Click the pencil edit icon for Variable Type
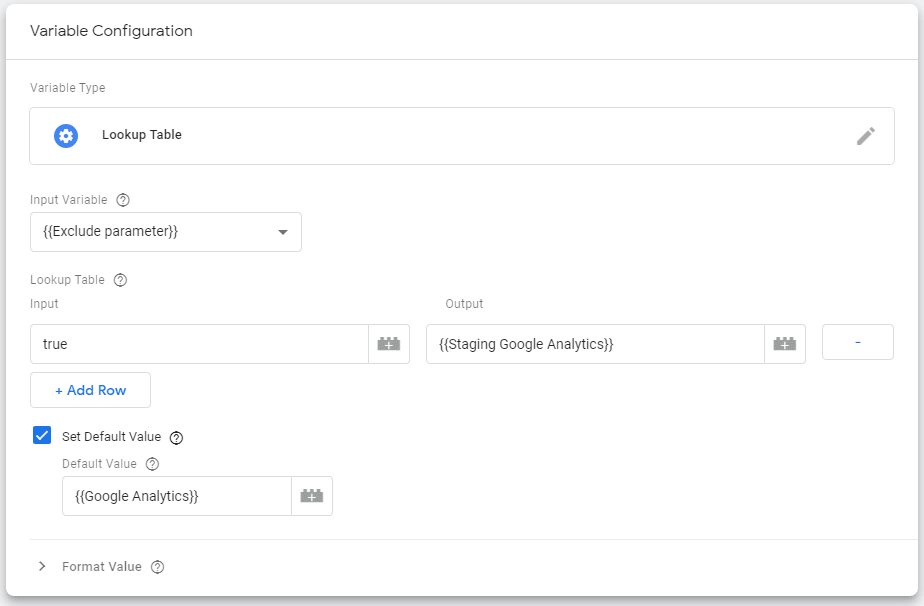Viewport: 924px width, 606px height. (x=866, y=136)
